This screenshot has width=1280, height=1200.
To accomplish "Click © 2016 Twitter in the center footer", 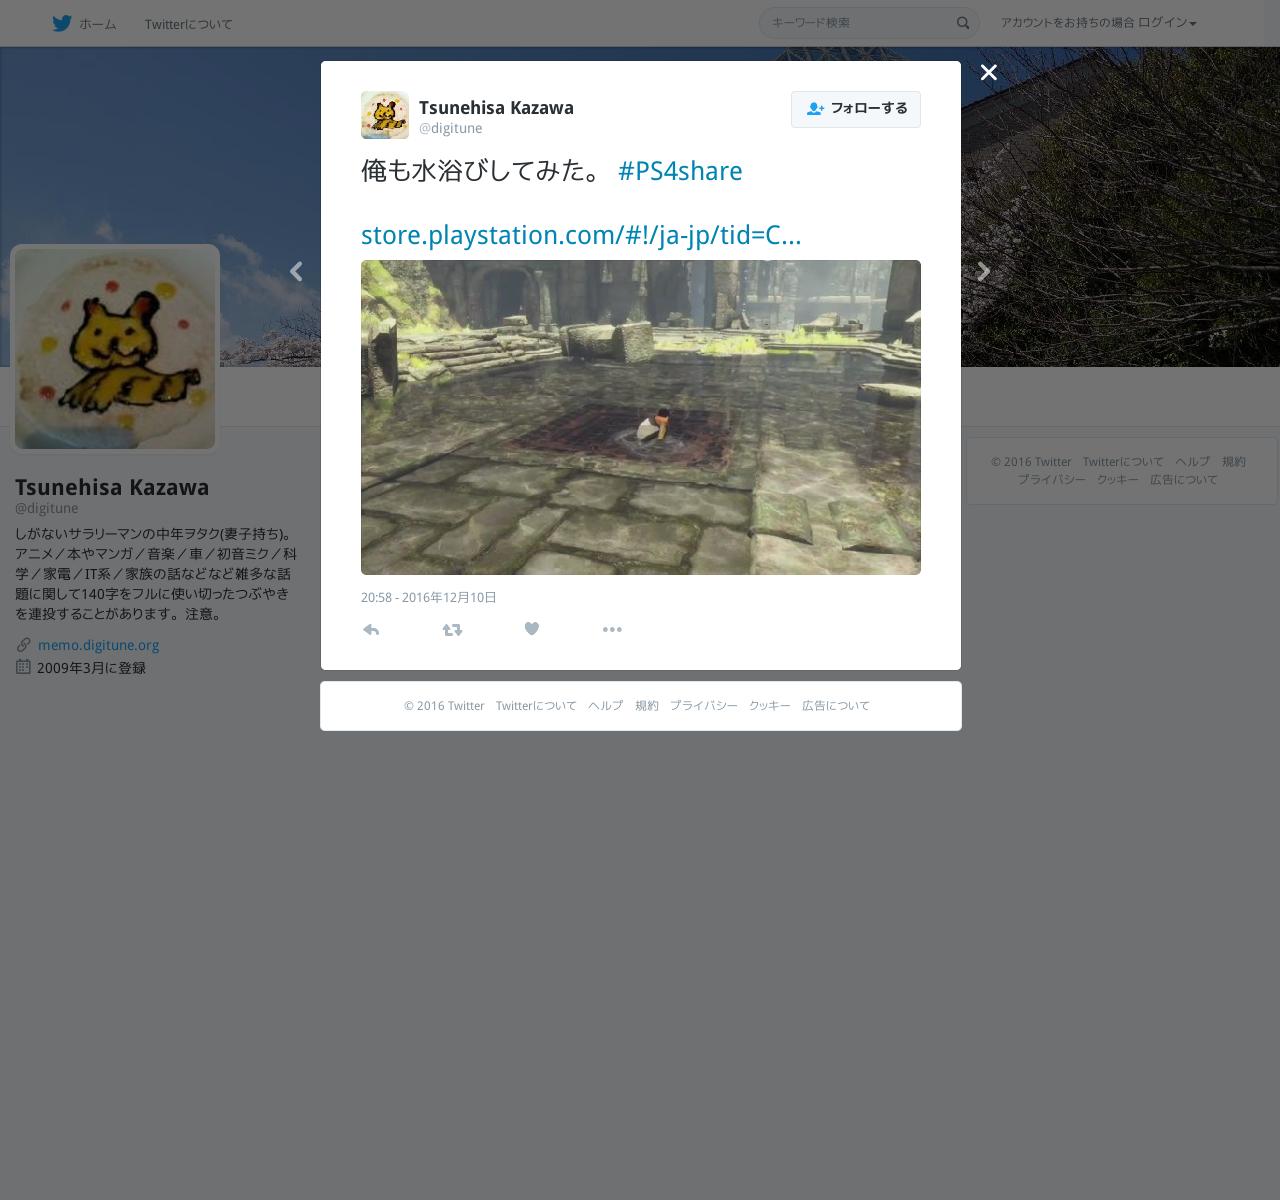I will pyautogui.click(x=444, y=706).
